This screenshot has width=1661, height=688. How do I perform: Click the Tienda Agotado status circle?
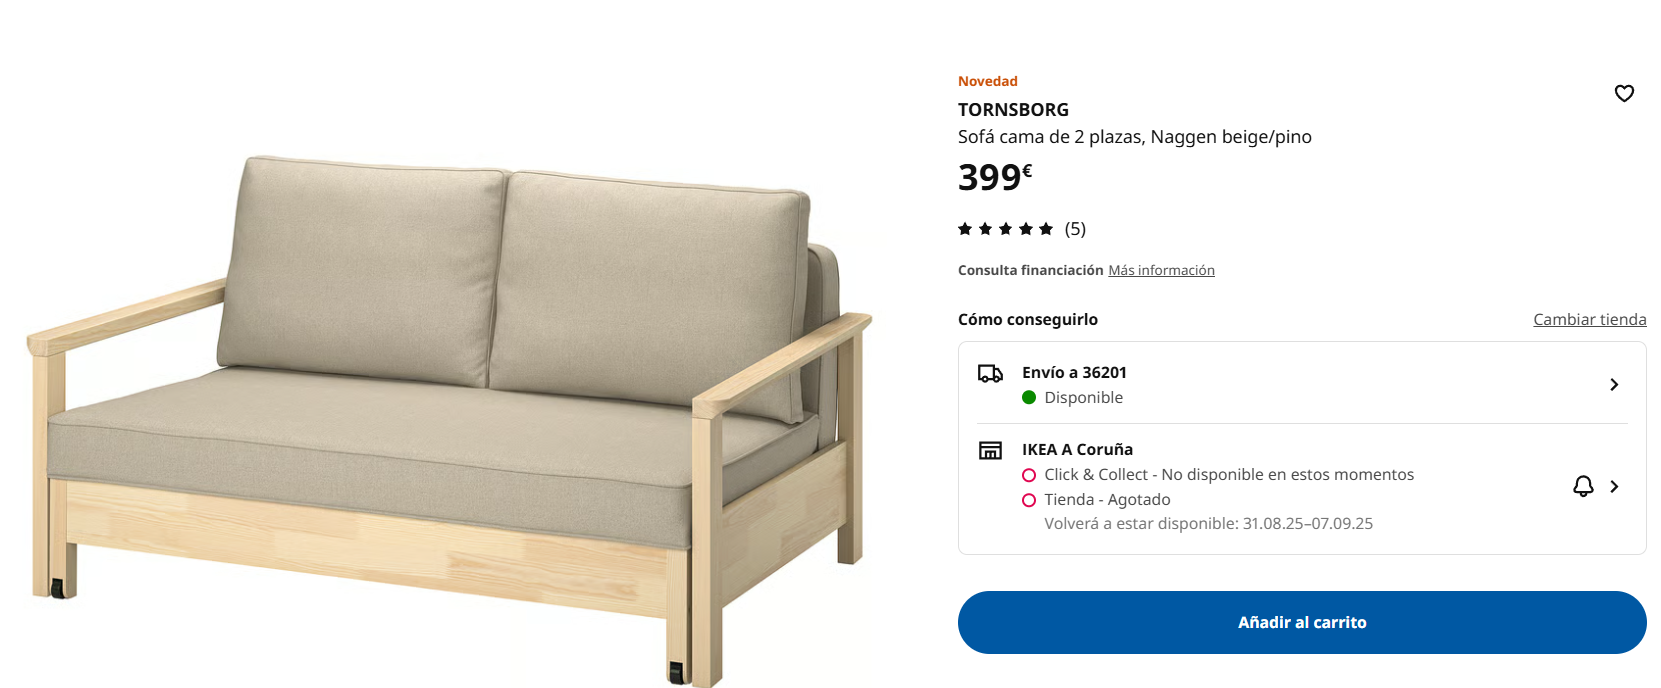[x=1029, y=500]
